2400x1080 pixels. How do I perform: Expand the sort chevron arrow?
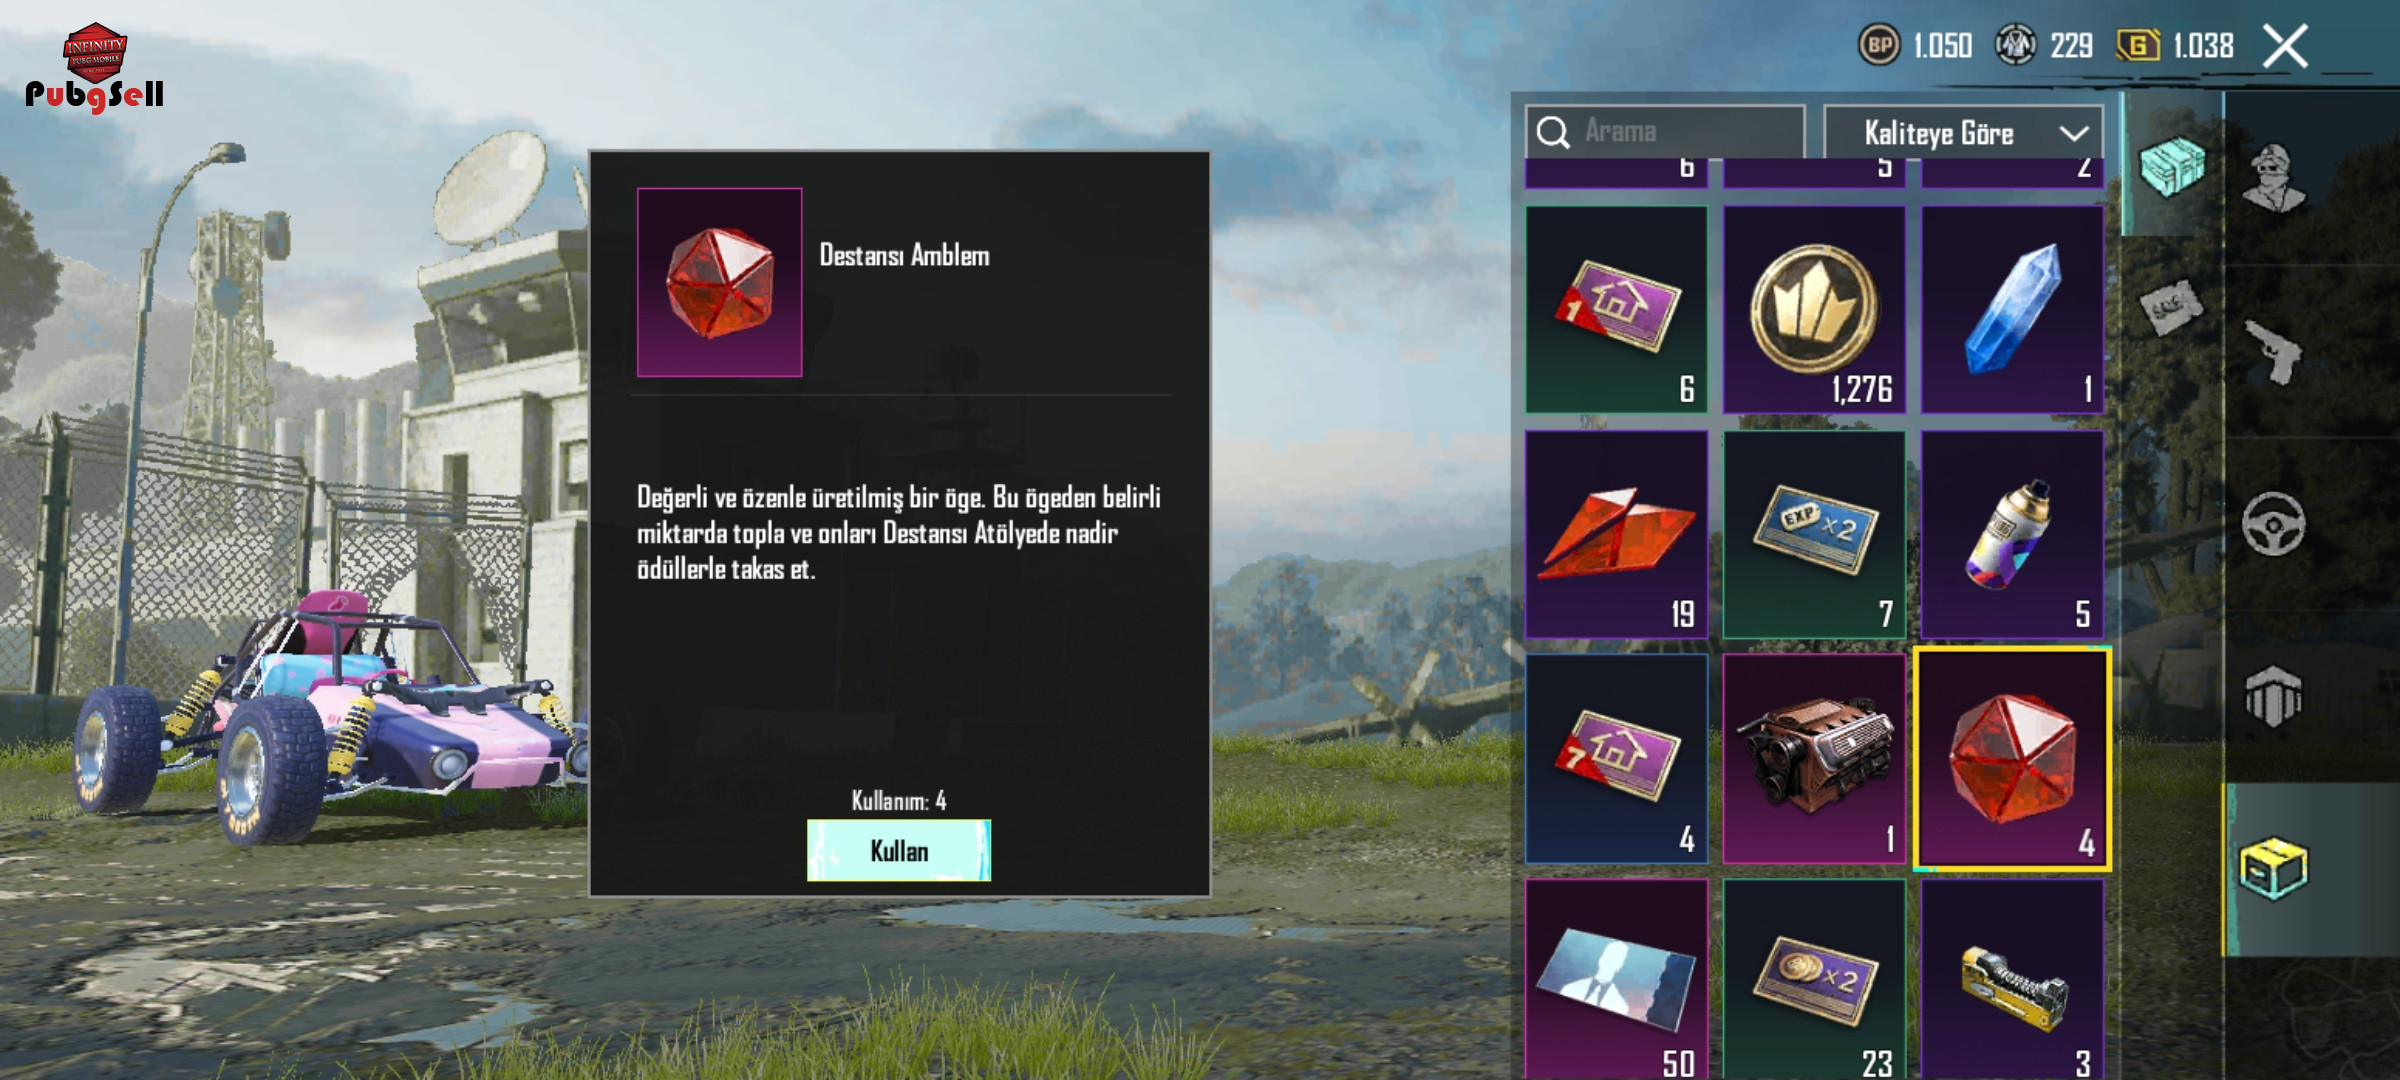pyautogui.click(x=2074, y=133)
